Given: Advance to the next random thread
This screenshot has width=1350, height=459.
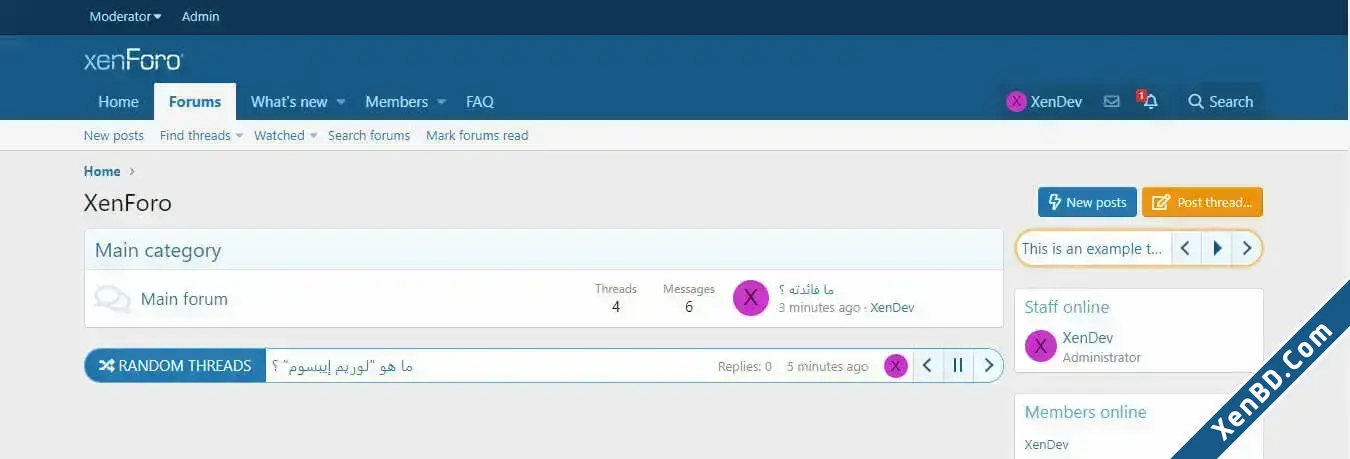Looking at the screenshot, I should click(988, 366).
